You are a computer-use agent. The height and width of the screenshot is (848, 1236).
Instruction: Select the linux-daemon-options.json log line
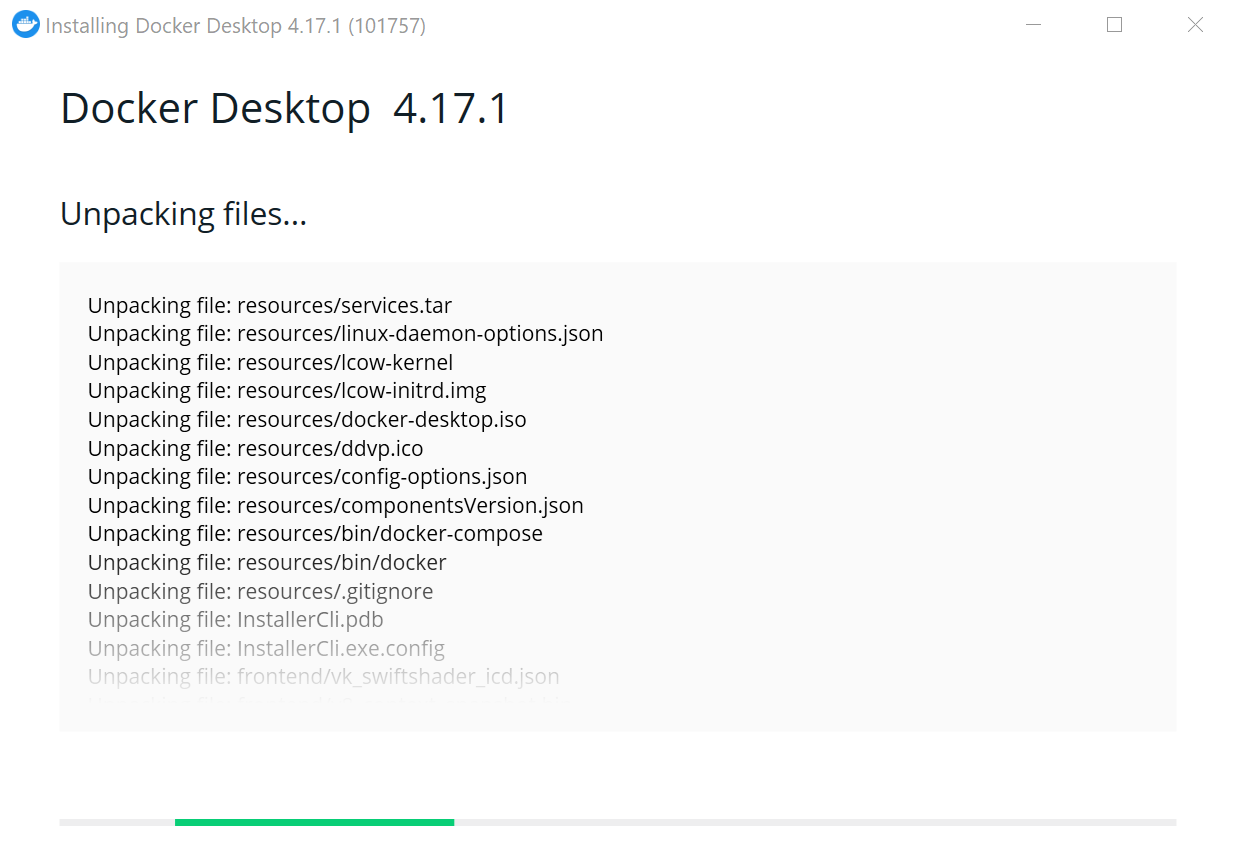[345, 333]
